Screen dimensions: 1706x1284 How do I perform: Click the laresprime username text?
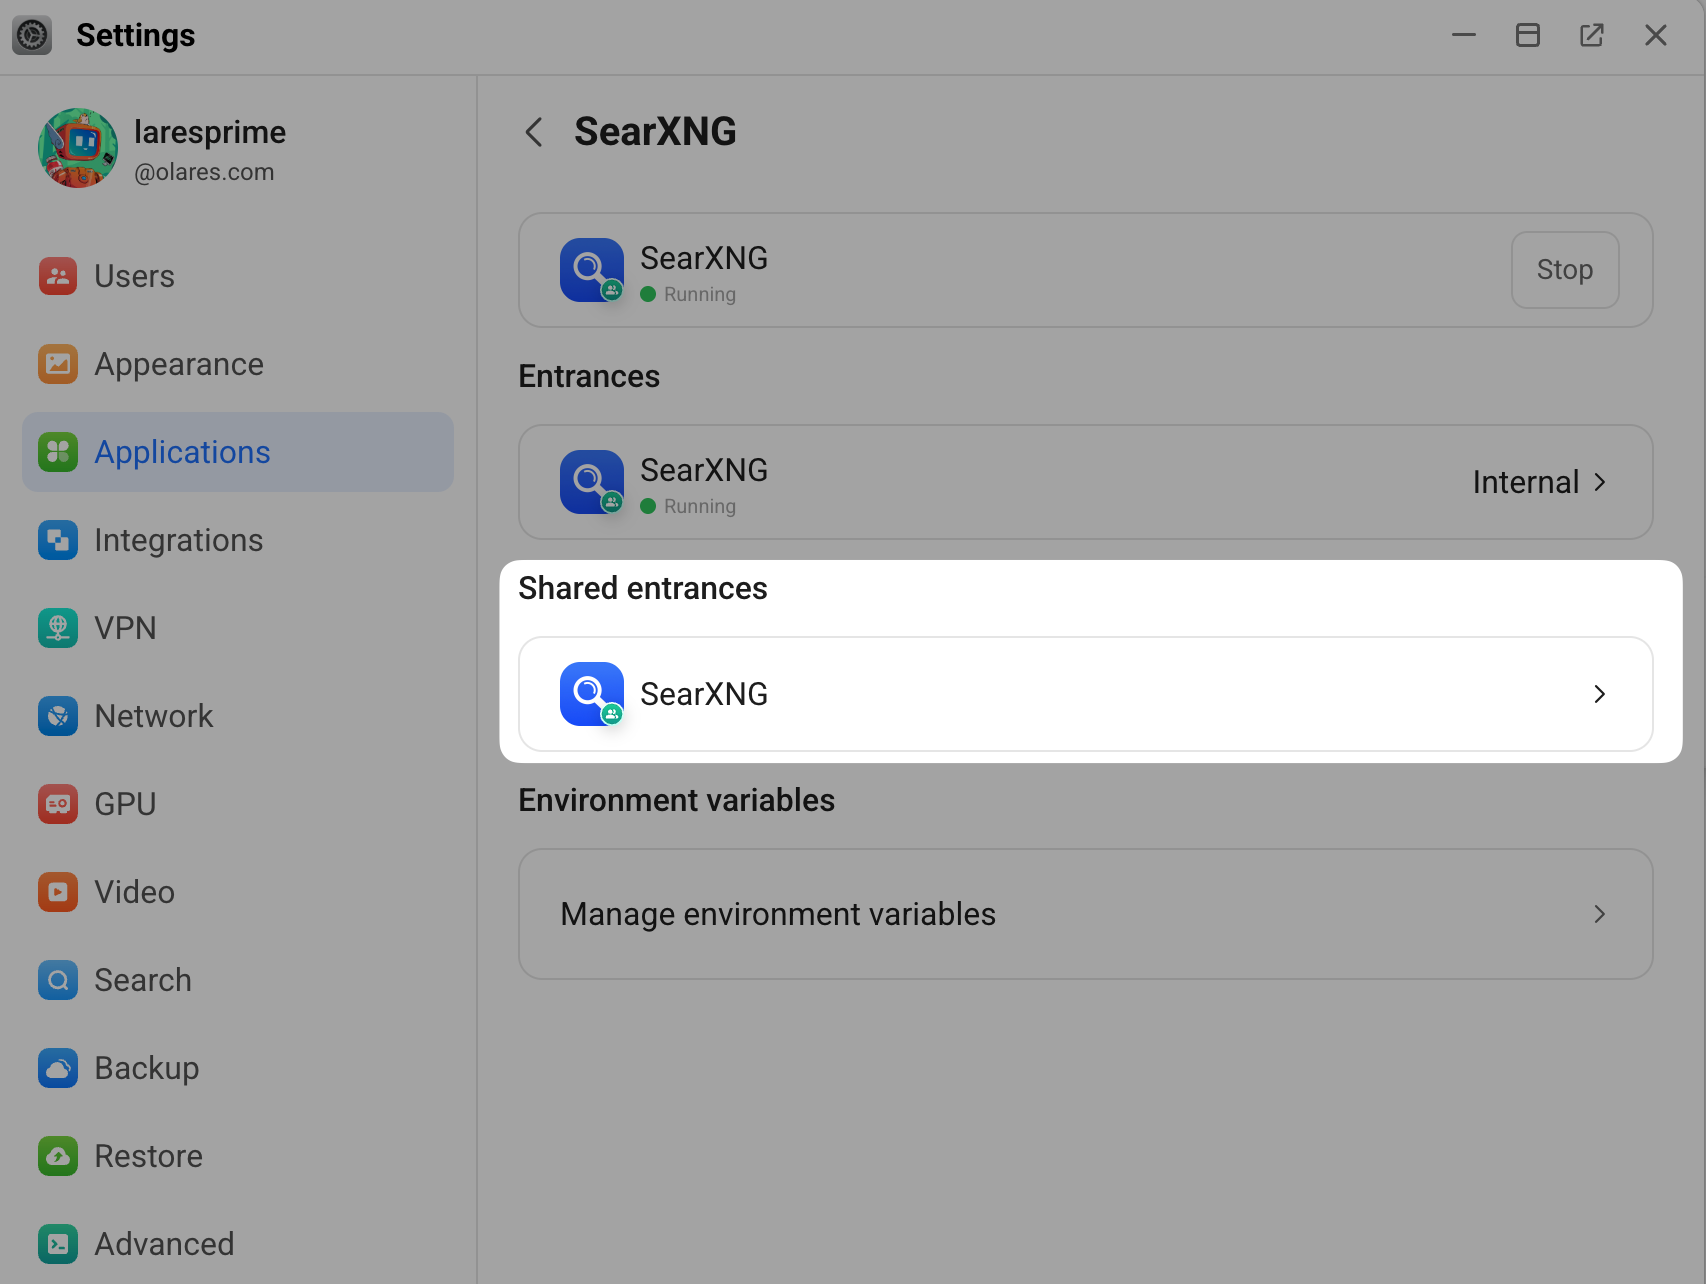(x=210, y=132)
